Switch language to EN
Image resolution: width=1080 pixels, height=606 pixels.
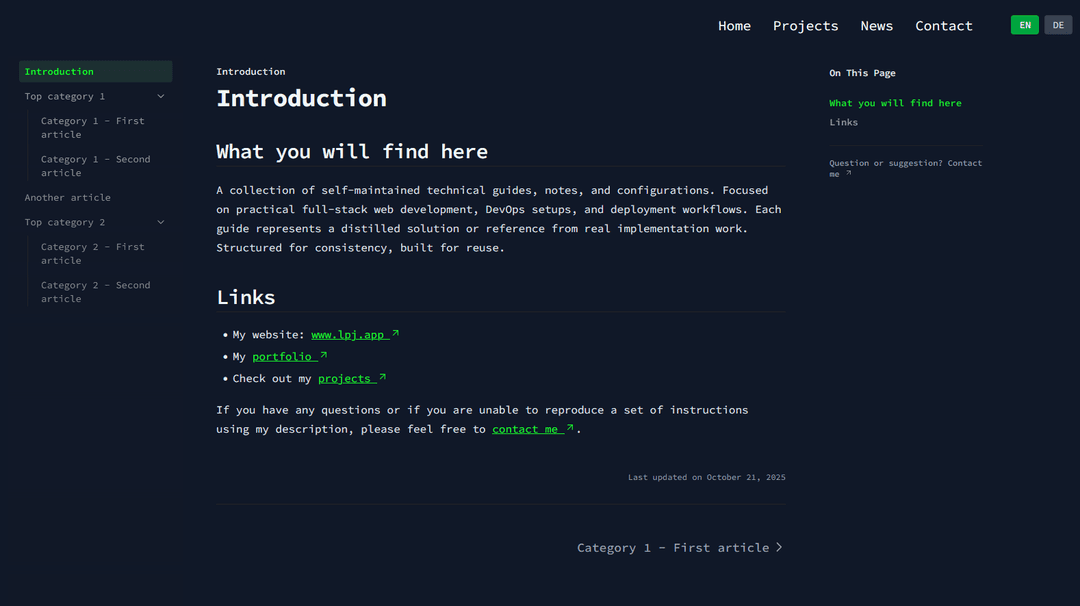[x=1024, y=25]
